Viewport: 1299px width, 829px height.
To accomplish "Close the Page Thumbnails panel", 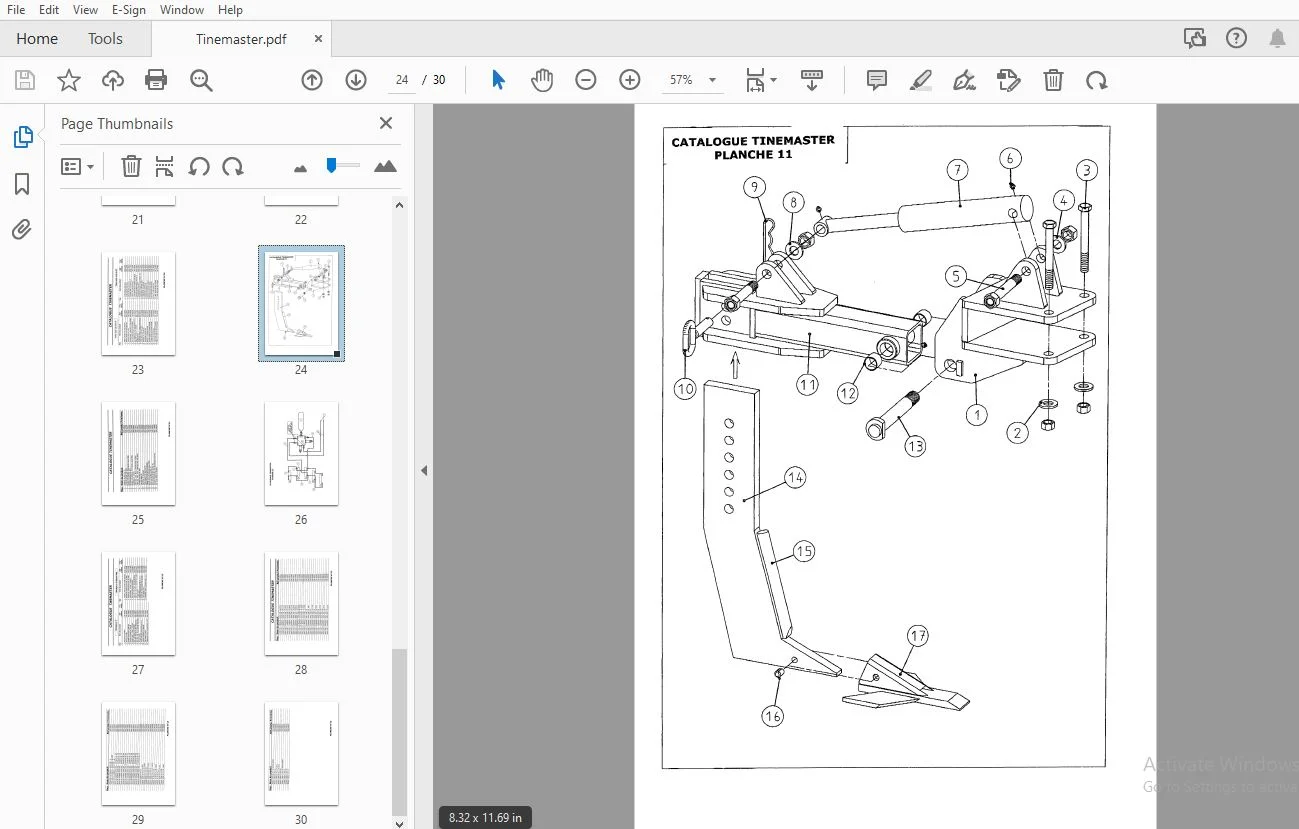I will 386,123.
